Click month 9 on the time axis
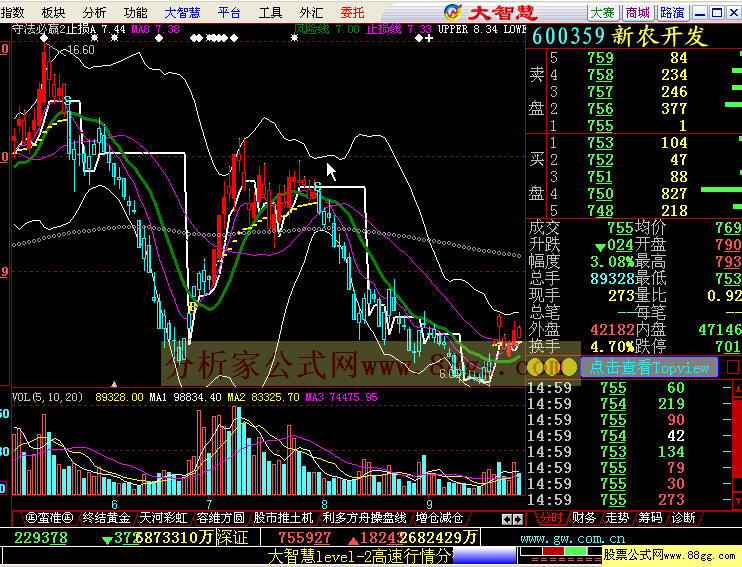The image size is (742, 567). [x=429, y=505]
